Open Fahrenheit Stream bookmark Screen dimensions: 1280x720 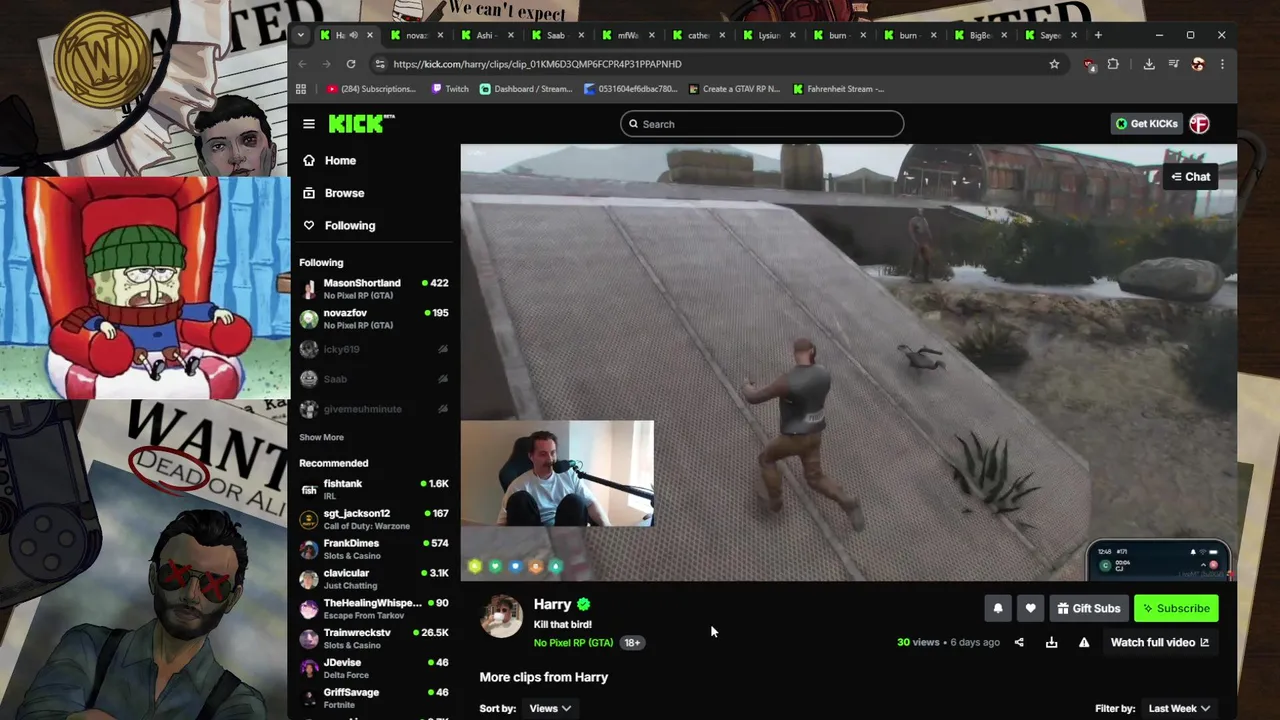(838, 89)
